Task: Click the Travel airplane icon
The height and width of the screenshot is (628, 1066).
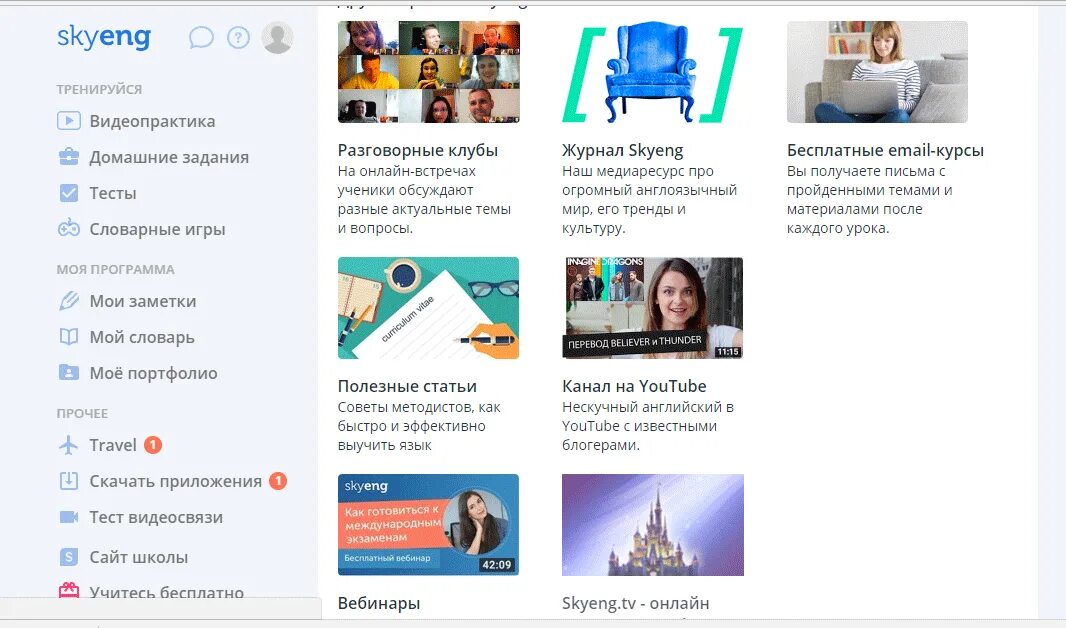Action: [69, 444]
